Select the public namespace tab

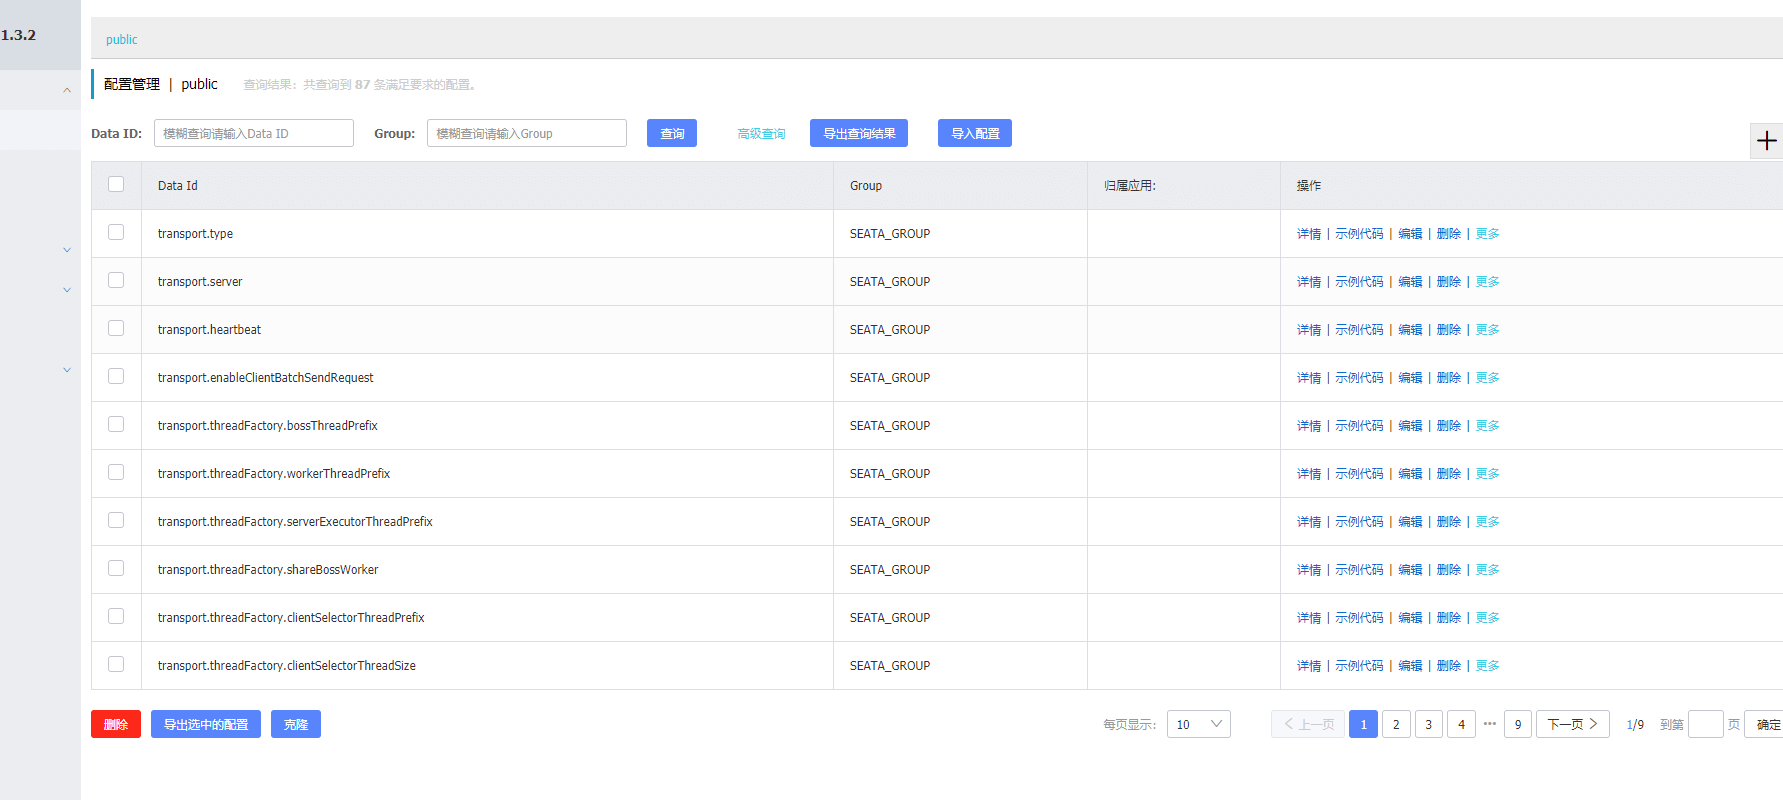click(x=122, y=40)
